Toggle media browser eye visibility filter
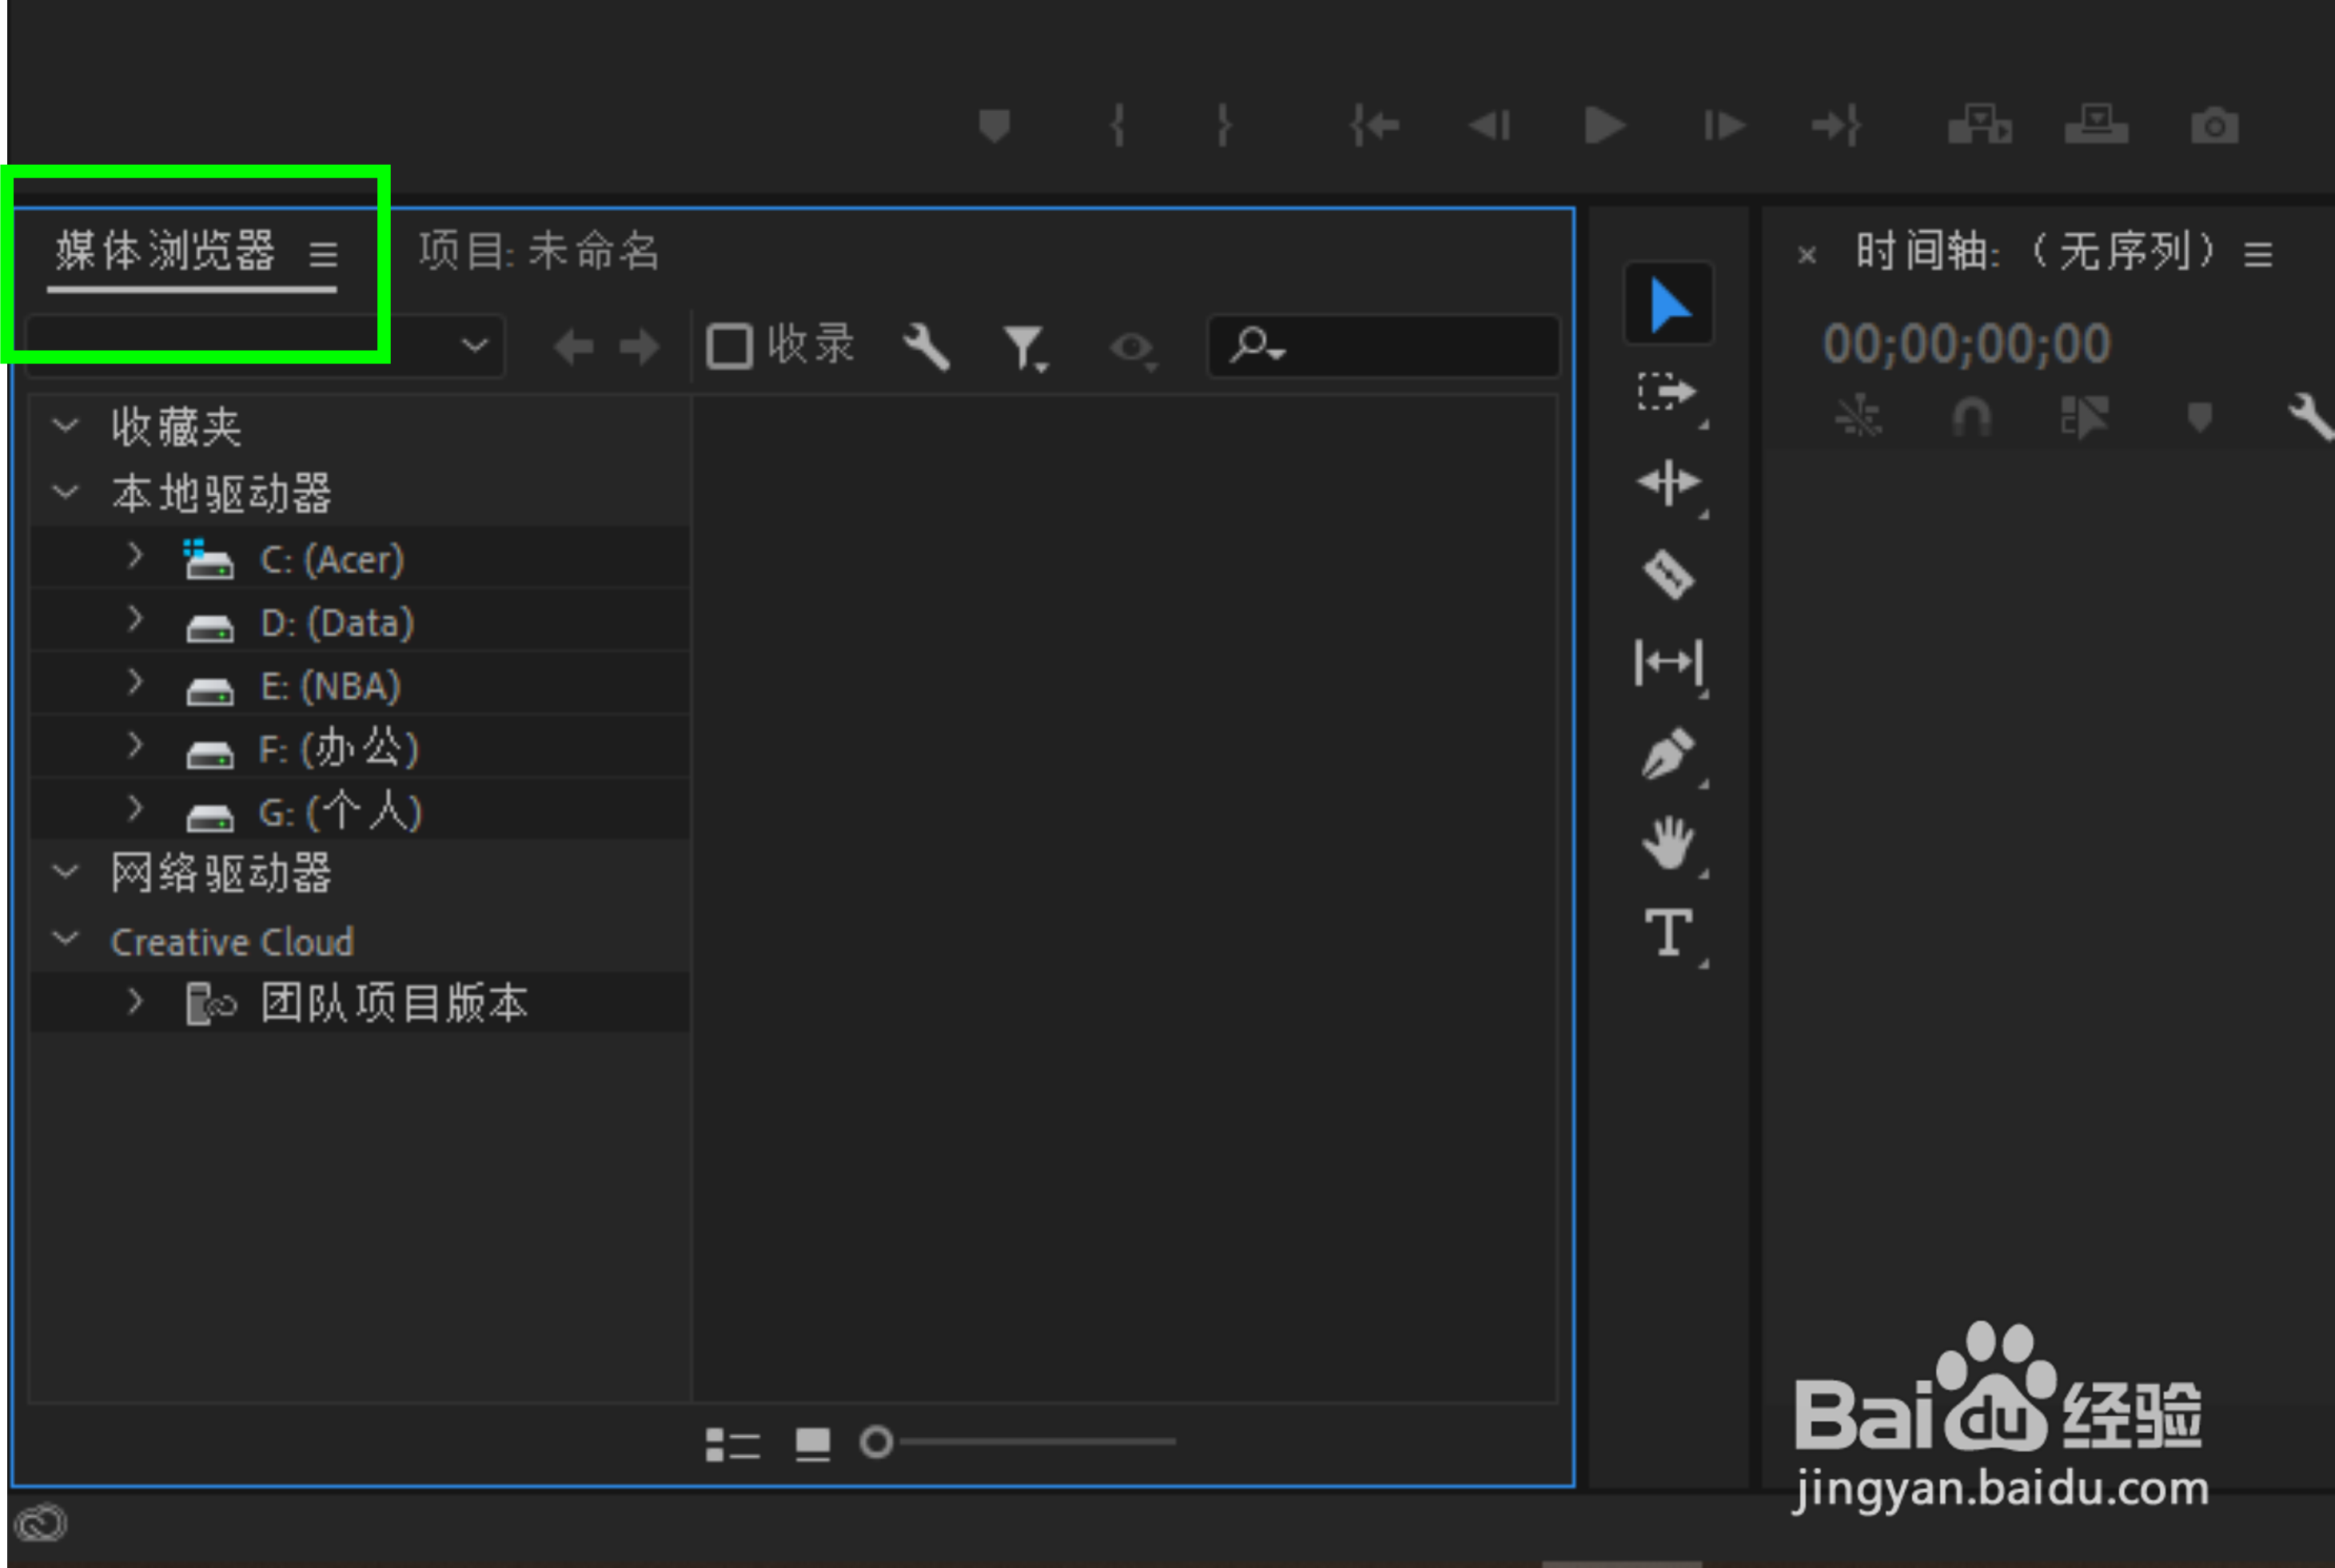 coord(1132,348)
